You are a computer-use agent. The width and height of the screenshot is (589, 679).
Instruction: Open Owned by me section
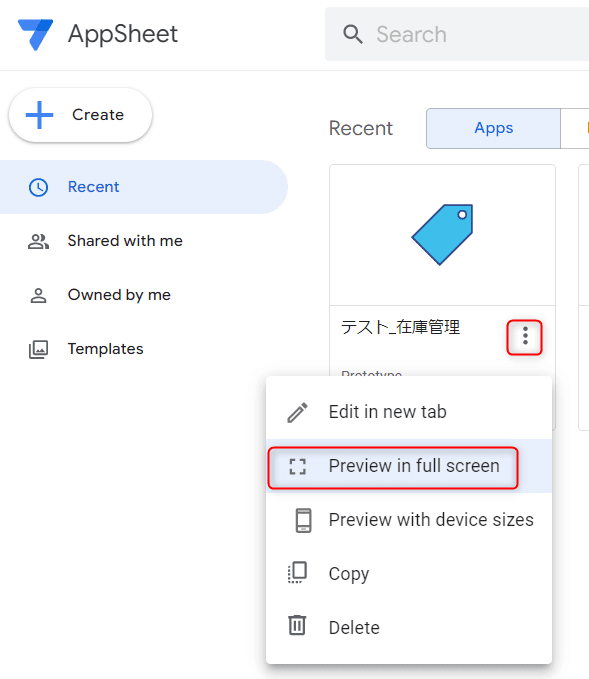143,295
